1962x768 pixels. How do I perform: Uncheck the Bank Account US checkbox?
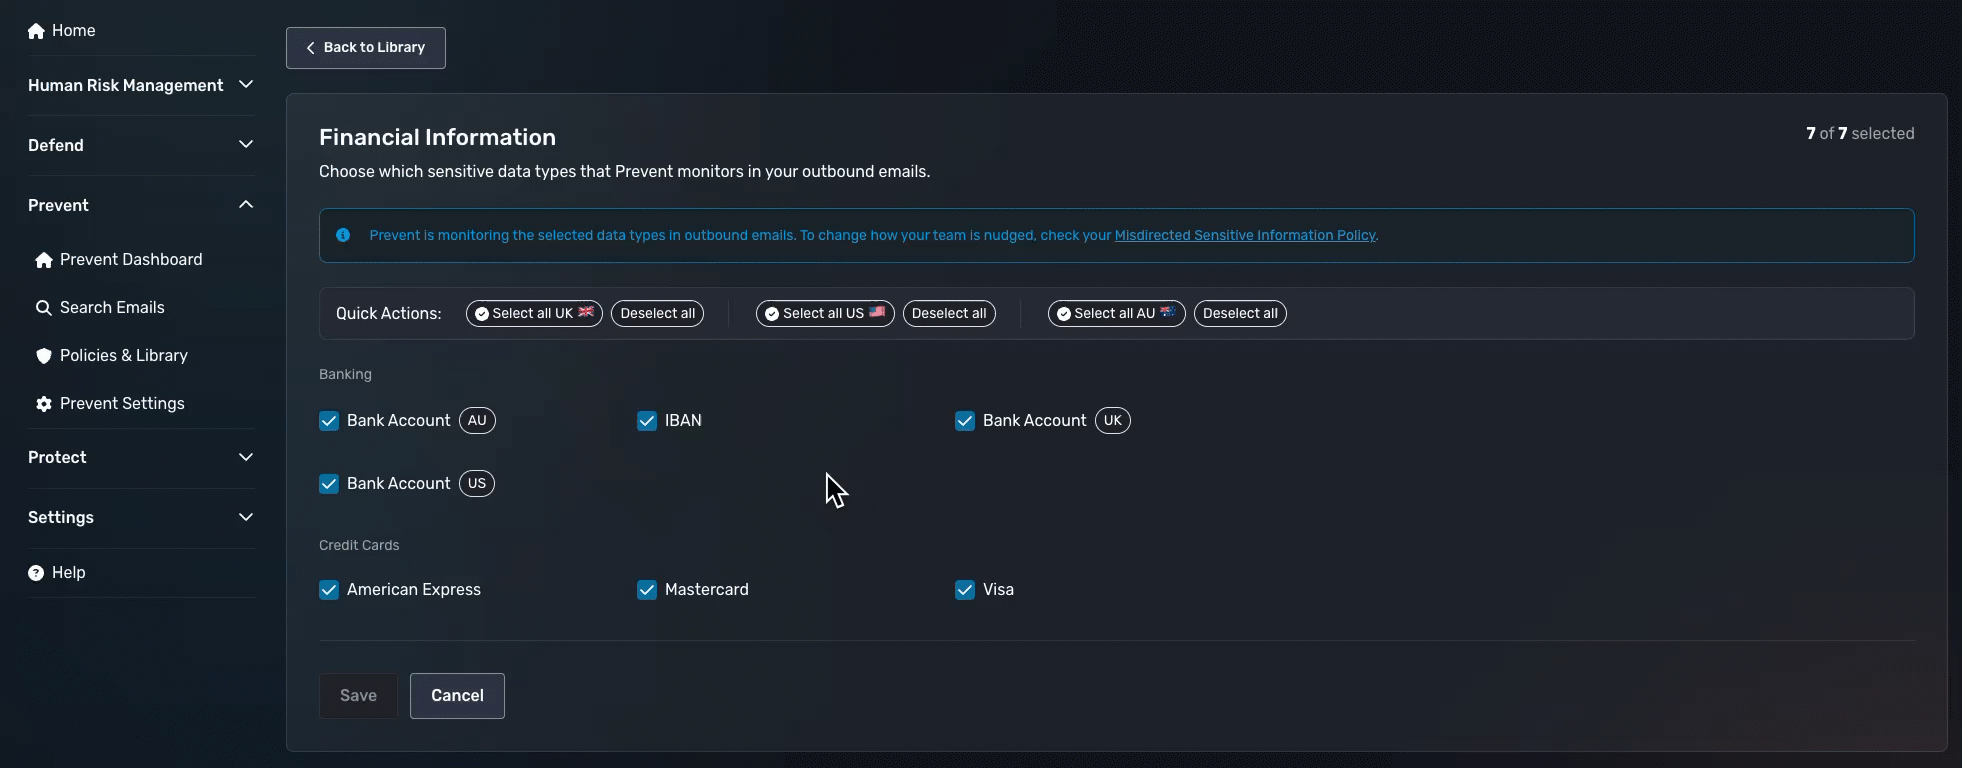pos(329,484)
